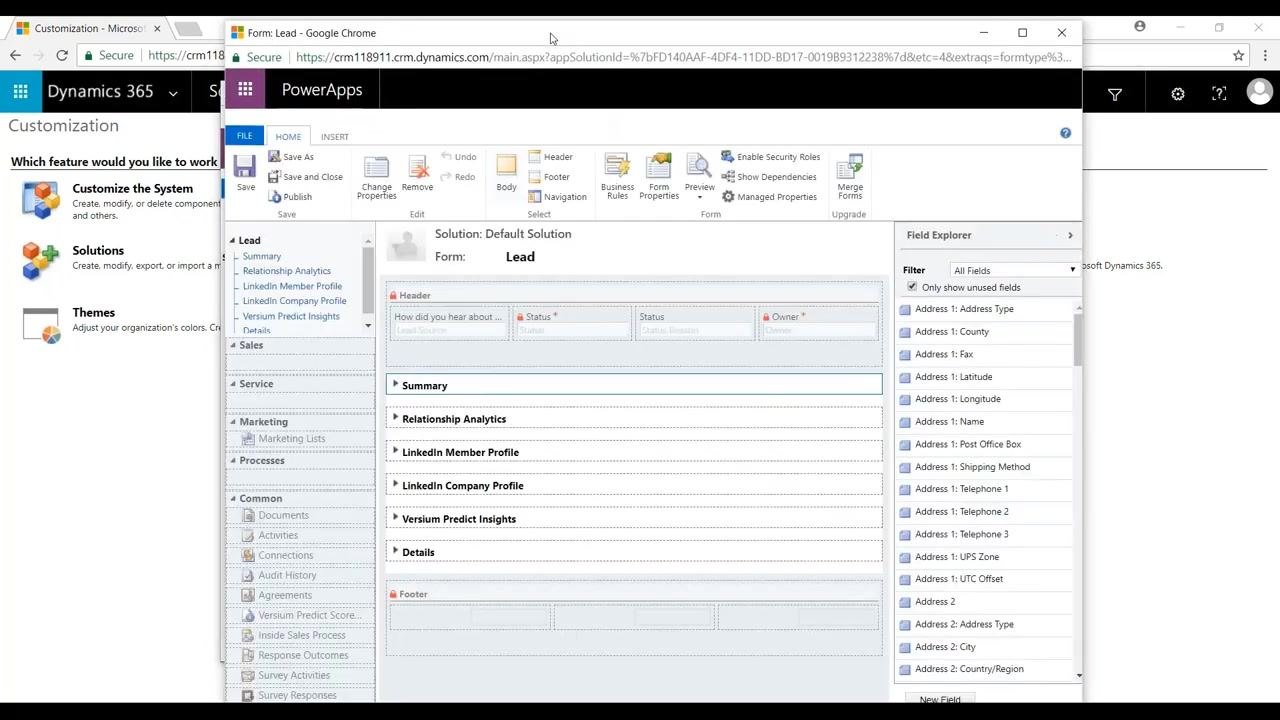Select Address 1: County field
1280x720 pixels.
click(952, 331)
